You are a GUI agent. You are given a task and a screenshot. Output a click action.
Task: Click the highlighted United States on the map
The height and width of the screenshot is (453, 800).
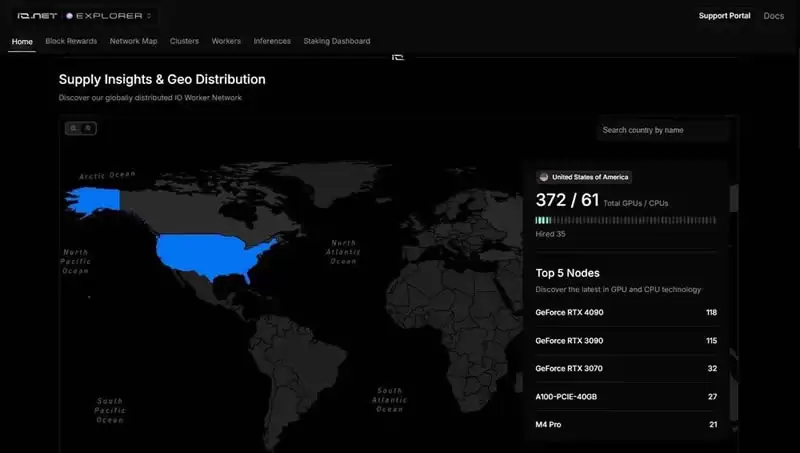[212, 255]
